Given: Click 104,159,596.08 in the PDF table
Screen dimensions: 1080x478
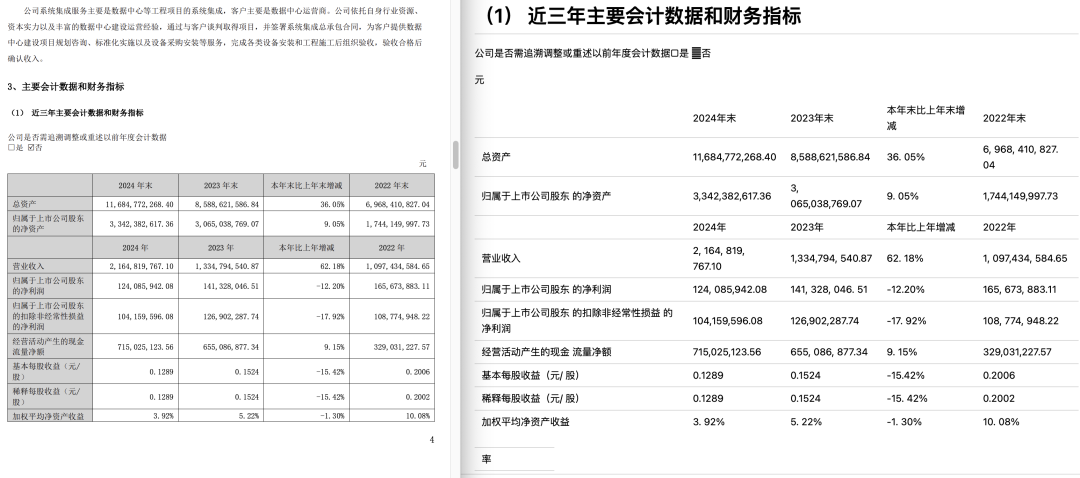Looking at the screenshot, I should coord(145,318).
